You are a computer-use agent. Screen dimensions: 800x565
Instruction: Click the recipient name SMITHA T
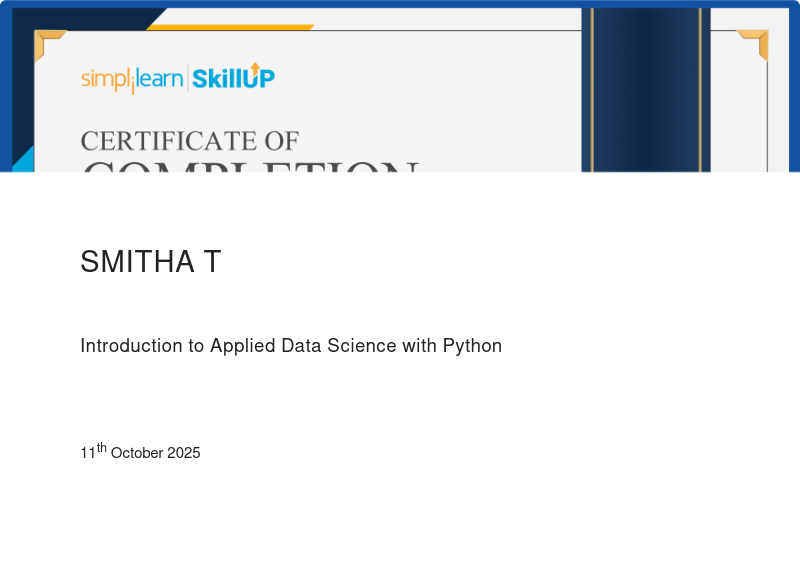click(x=150, y=262)
